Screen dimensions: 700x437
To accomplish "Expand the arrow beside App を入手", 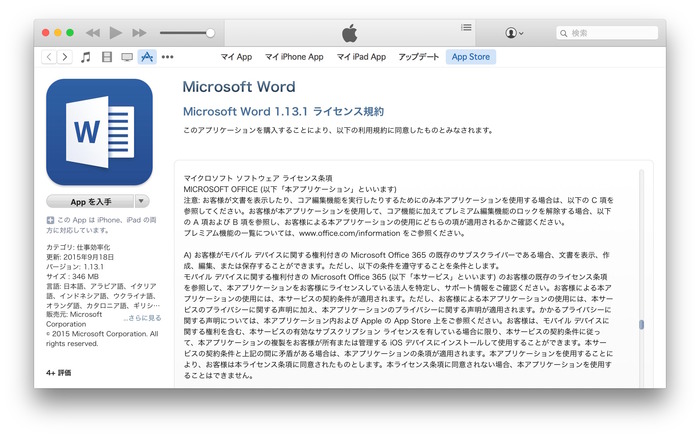I will click(142, 201).
